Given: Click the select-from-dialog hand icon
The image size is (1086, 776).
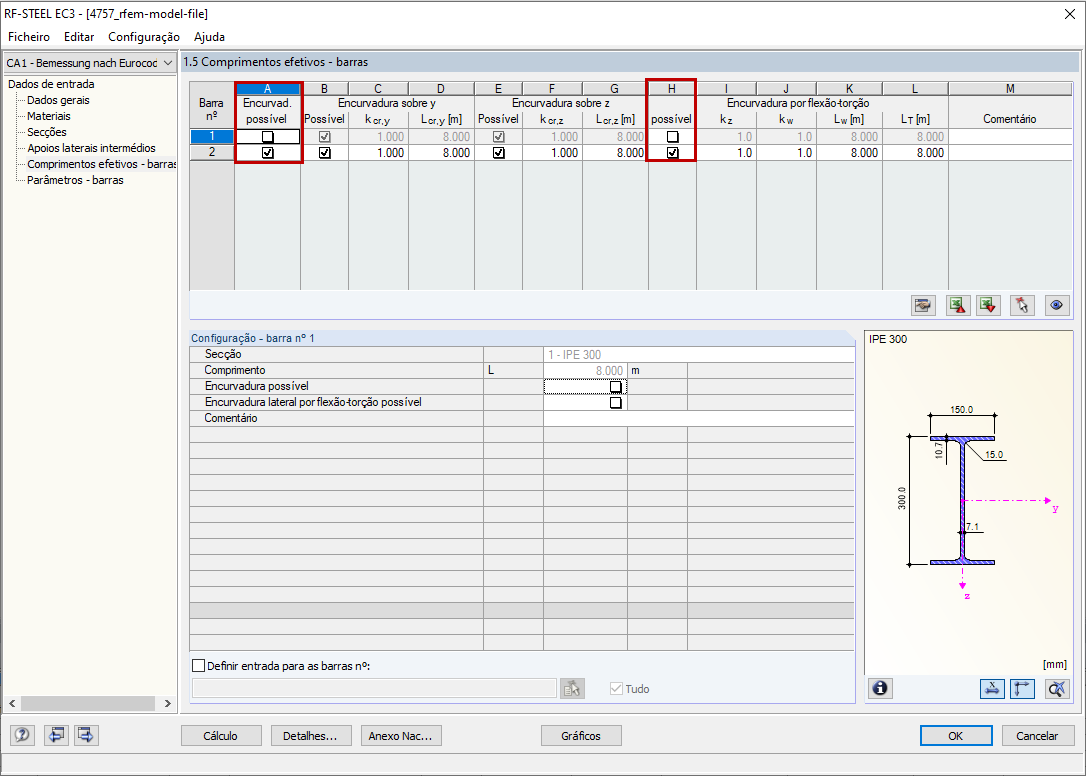Looking at the screenshot, I should tap(922, 306).
